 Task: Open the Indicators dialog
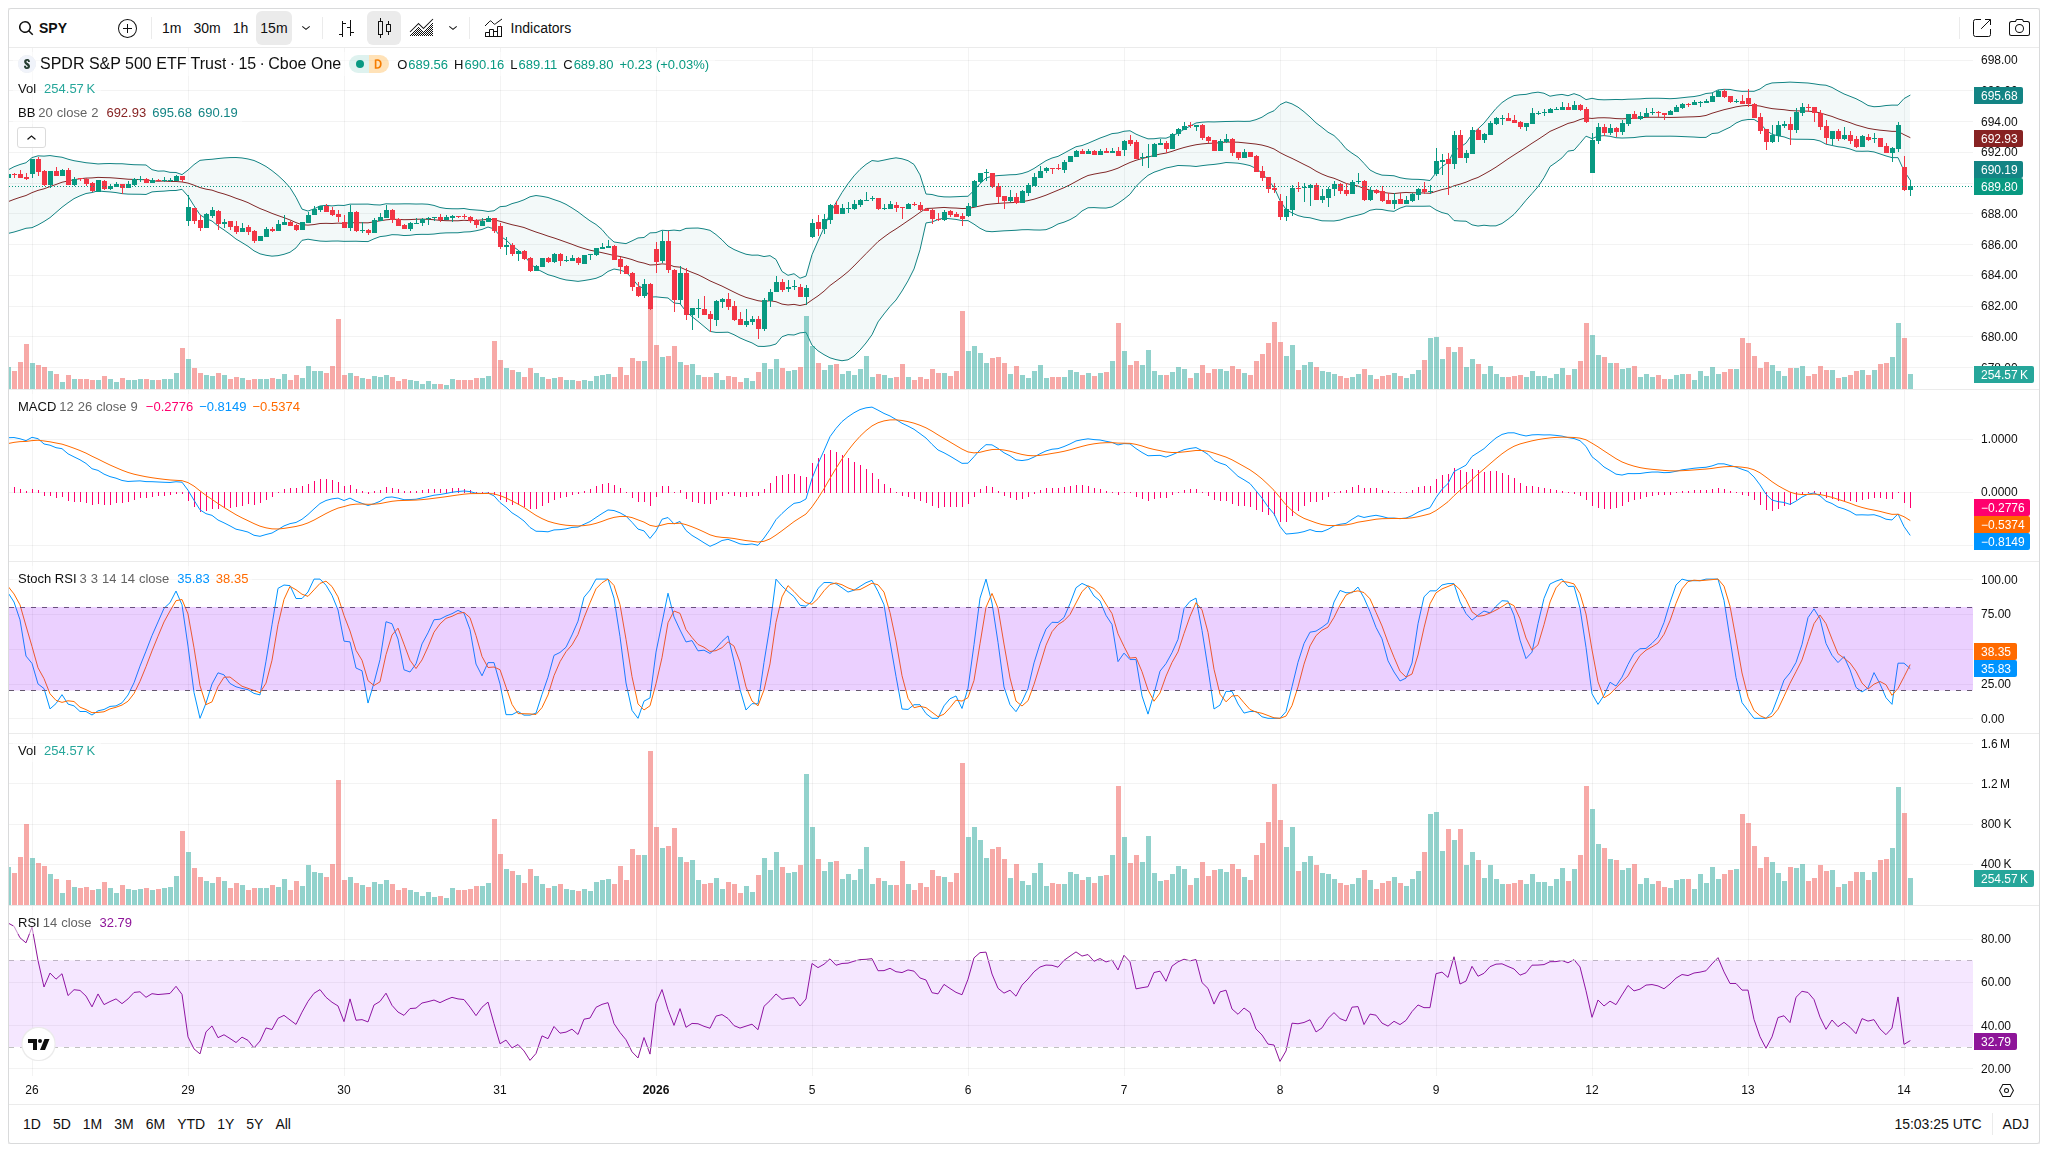(x=528, y=28)
